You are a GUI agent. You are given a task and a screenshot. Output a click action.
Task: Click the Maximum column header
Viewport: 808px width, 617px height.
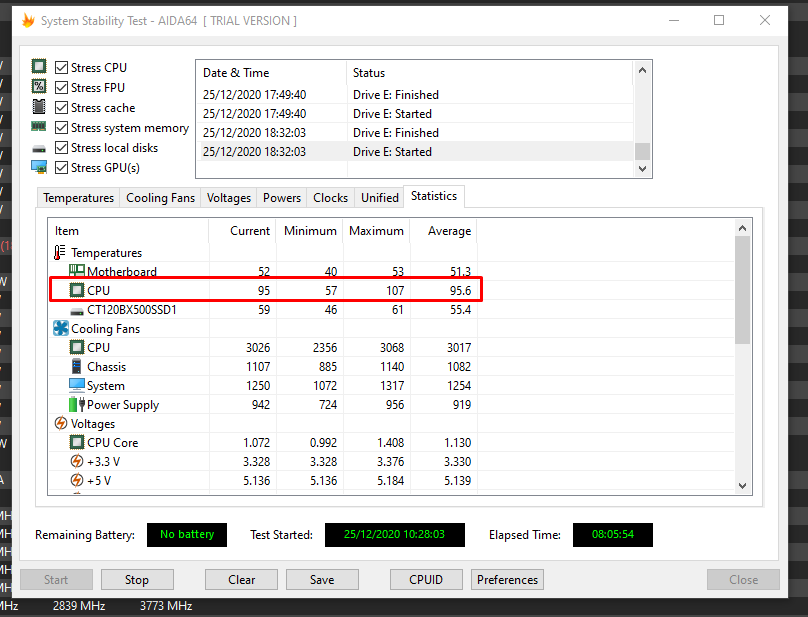[377, 231]
